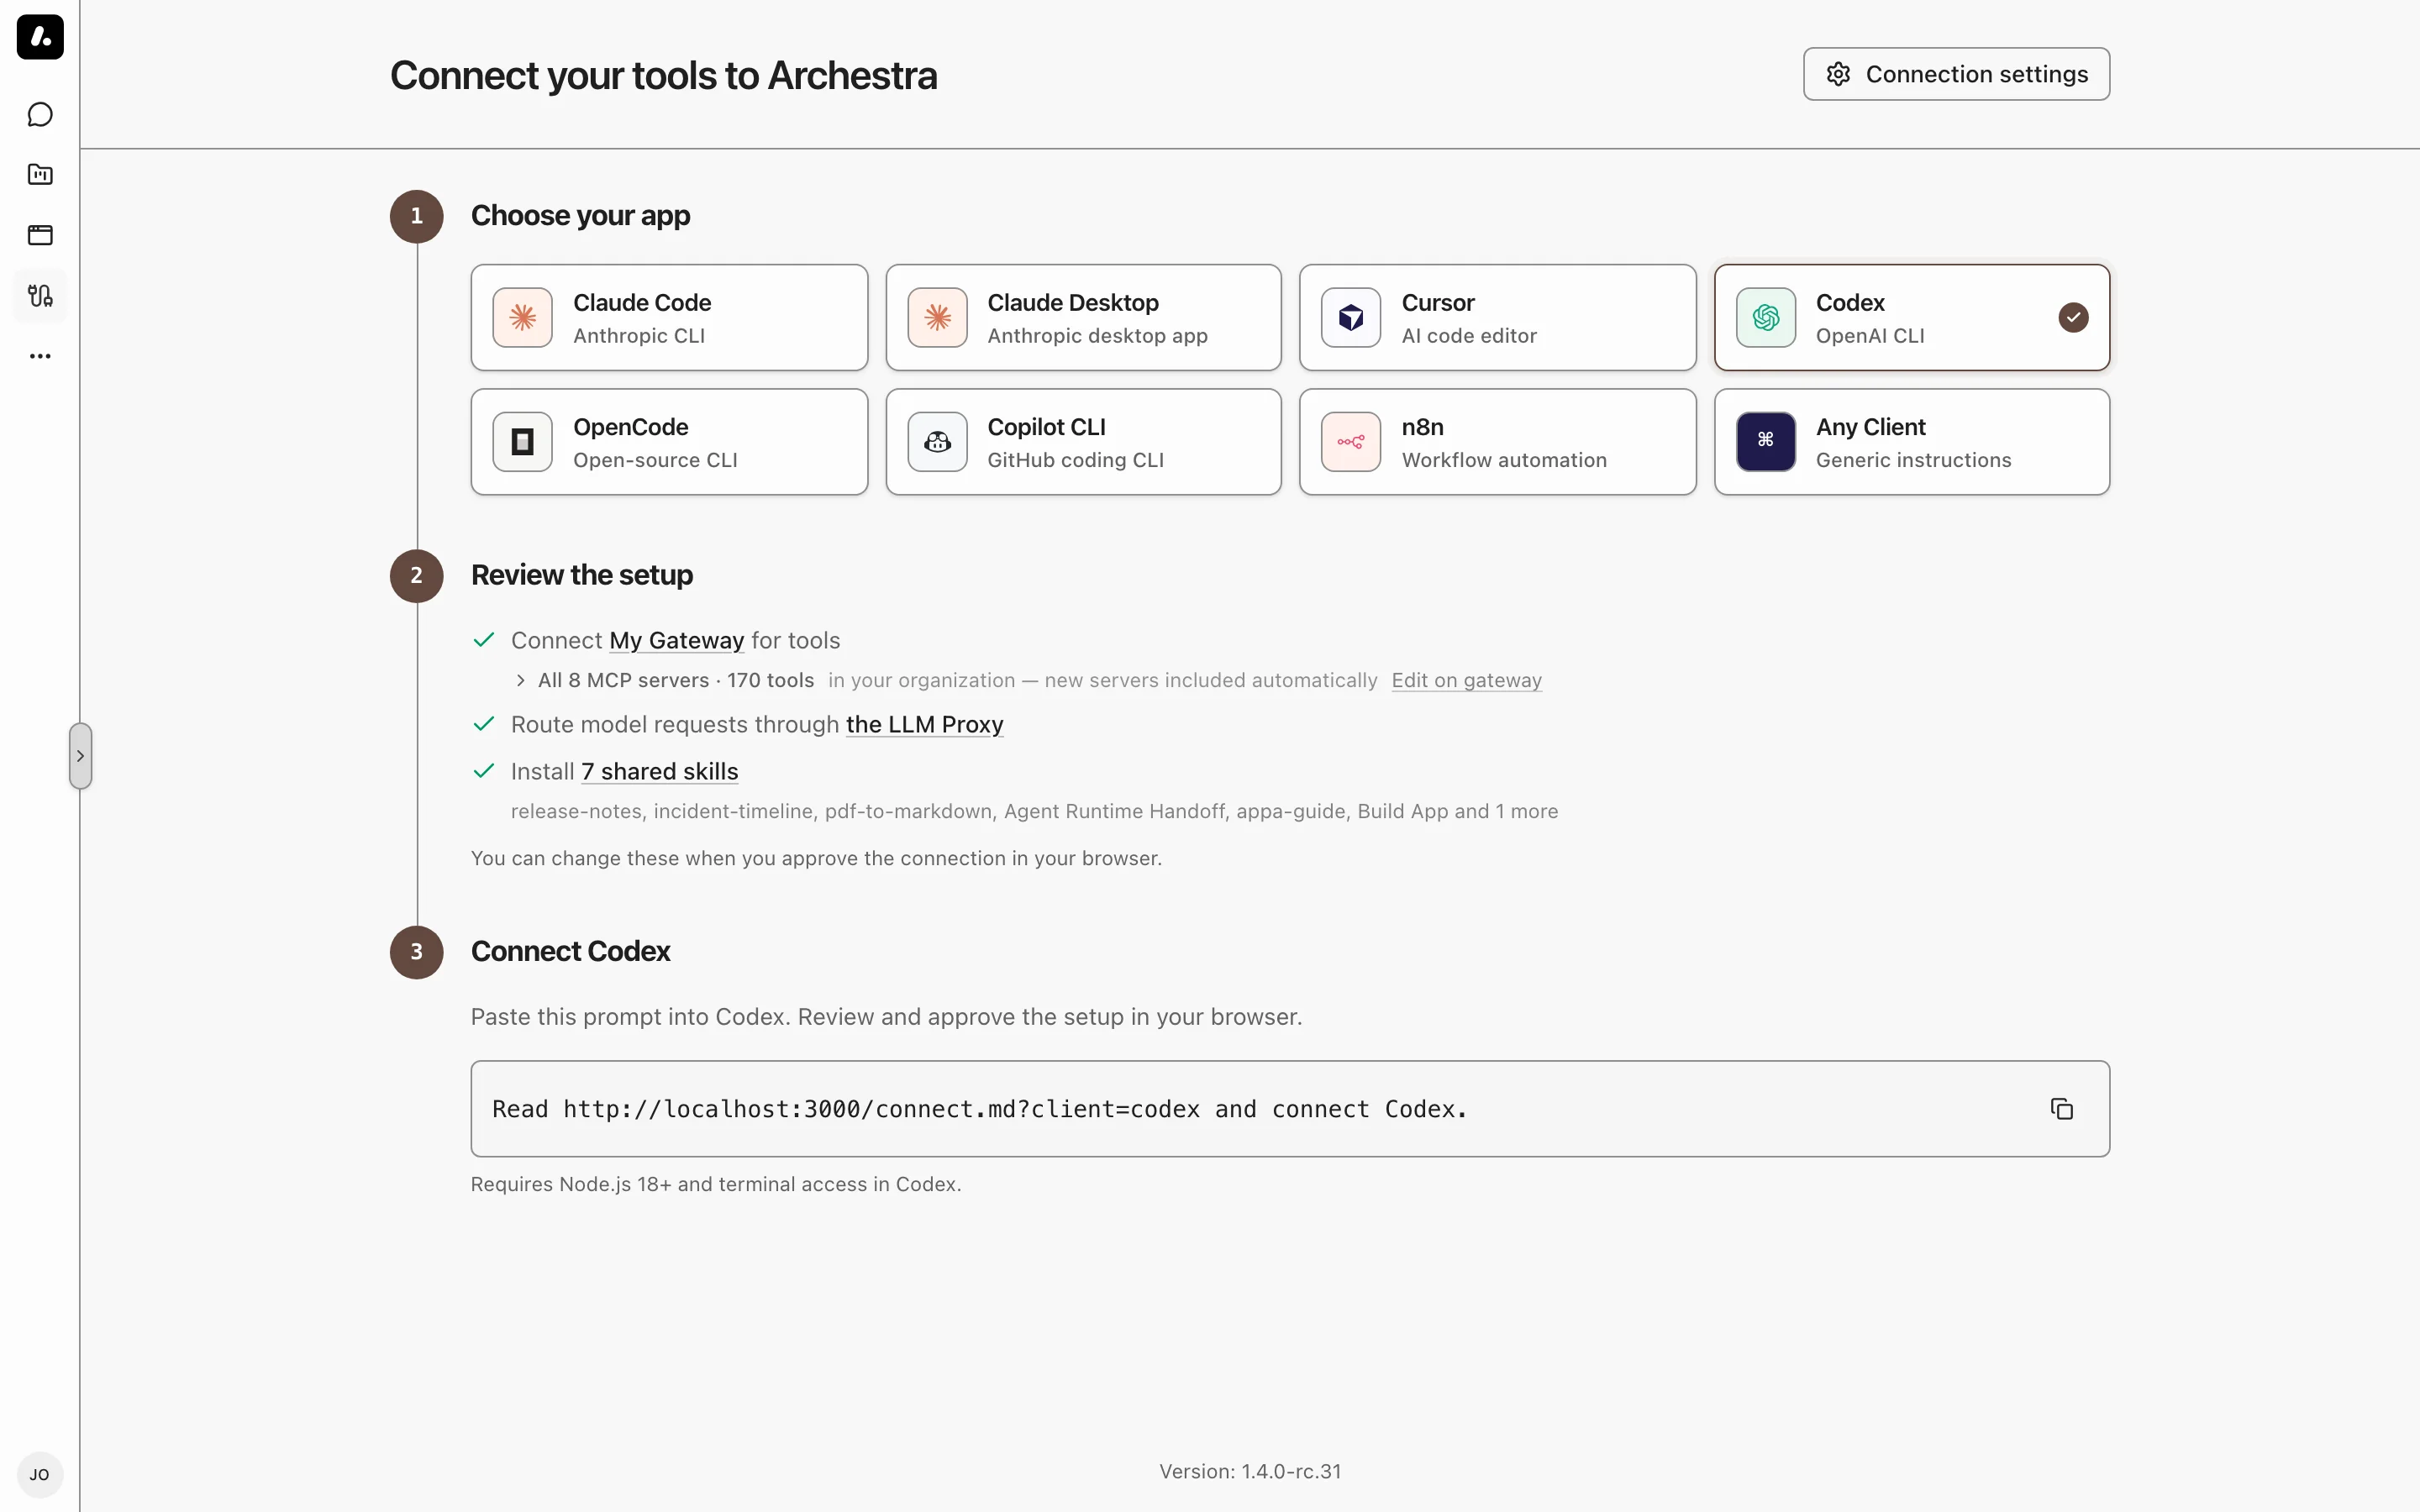Expand the sidebar with the chevron handle

[x=81, y=756]
